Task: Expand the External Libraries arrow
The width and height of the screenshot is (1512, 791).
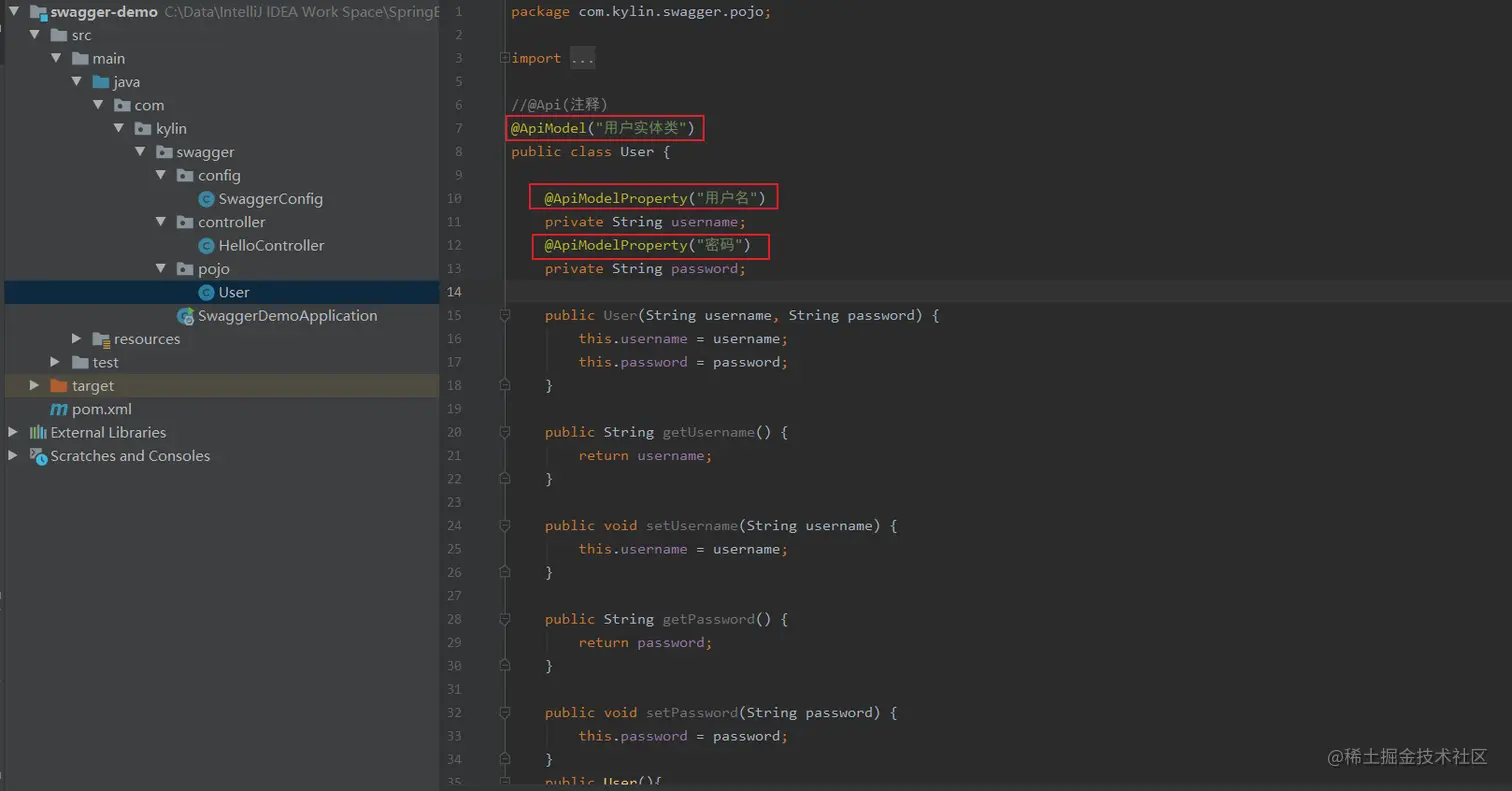Action: [13, 432]
